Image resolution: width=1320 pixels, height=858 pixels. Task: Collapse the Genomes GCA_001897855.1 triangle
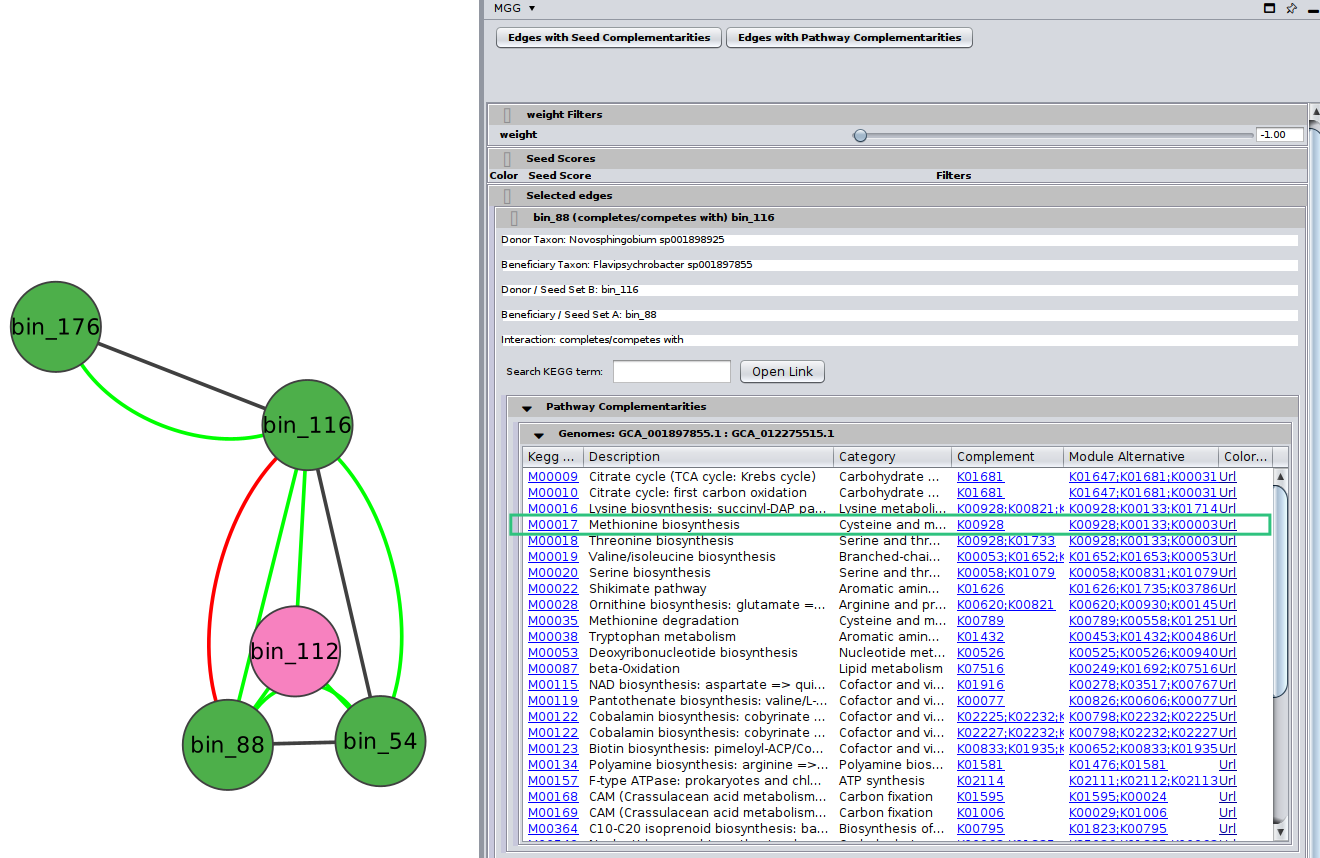(538, 435)
